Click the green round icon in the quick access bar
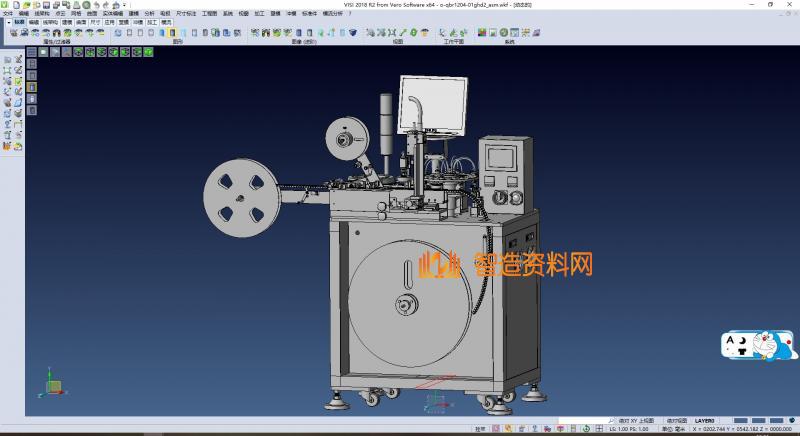 click(86, 5)
